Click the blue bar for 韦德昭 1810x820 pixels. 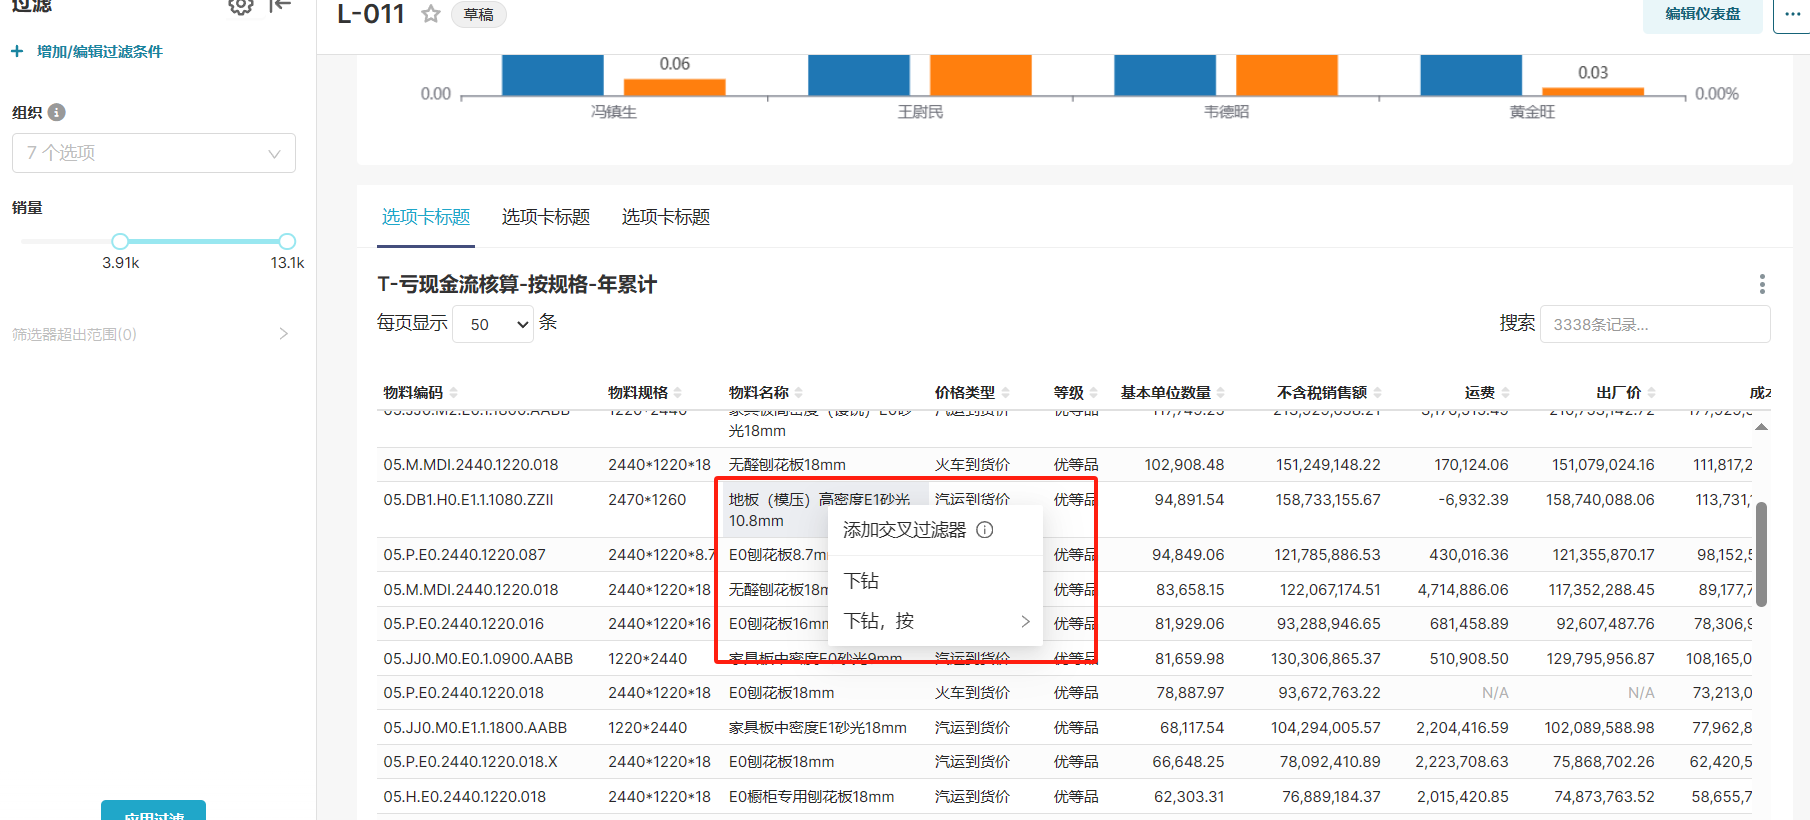tap(1165, 75)
